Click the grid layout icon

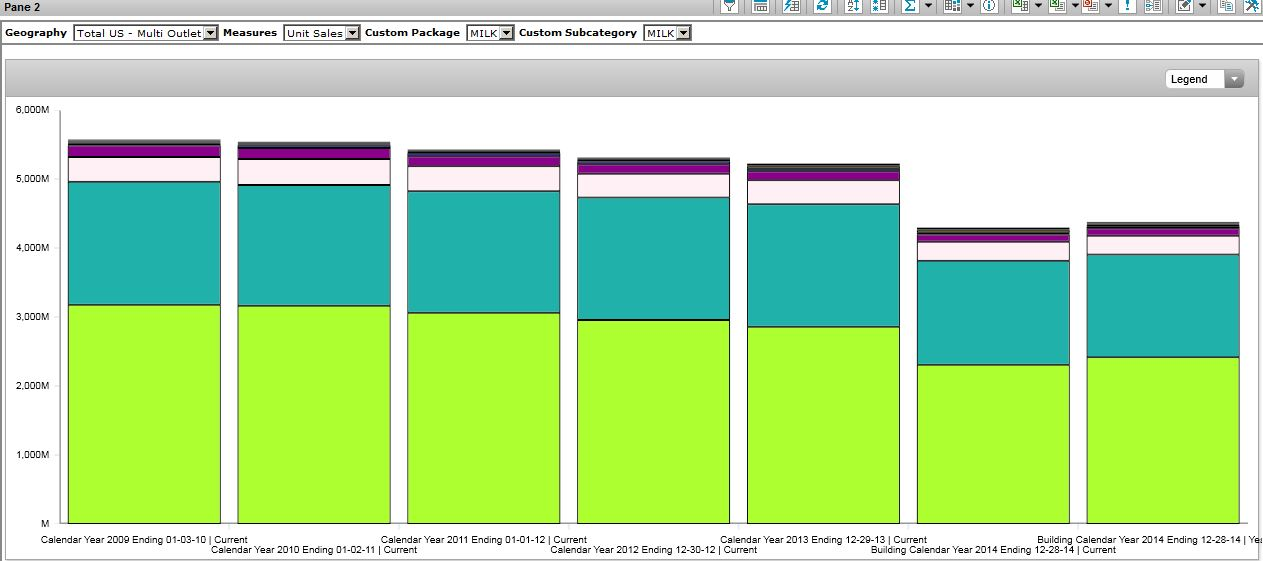point(951,6)
